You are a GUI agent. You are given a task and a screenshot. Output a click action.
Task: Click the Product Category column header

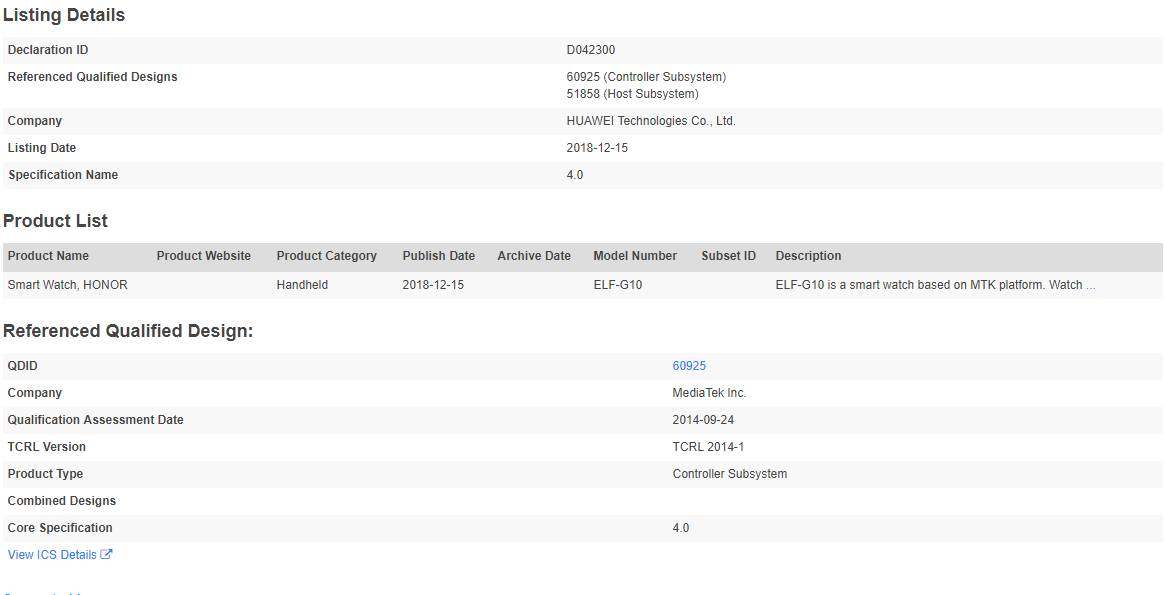click(x=326, y=256)
